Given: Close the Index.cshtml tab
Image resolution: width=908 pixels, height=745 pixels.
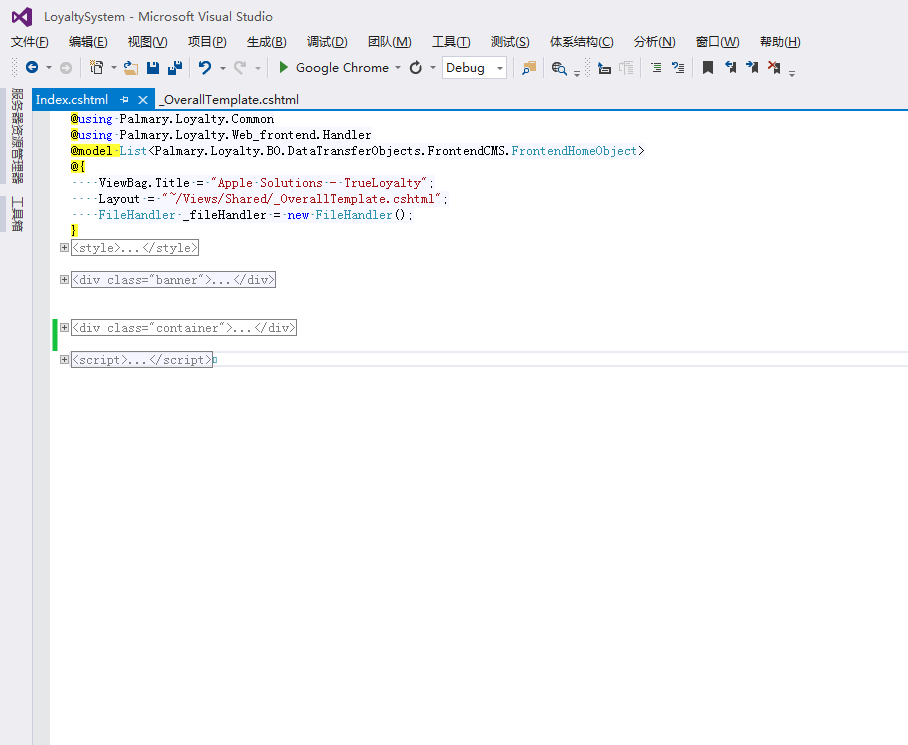Looking at the screenshot, I should (142, 100).
